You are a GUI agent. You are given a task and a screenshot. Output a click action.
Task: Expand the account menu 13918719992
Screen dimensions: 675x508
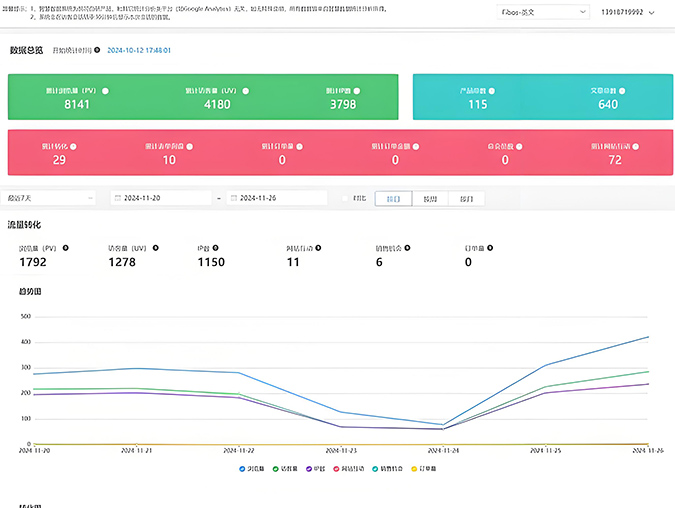(628, 13)
